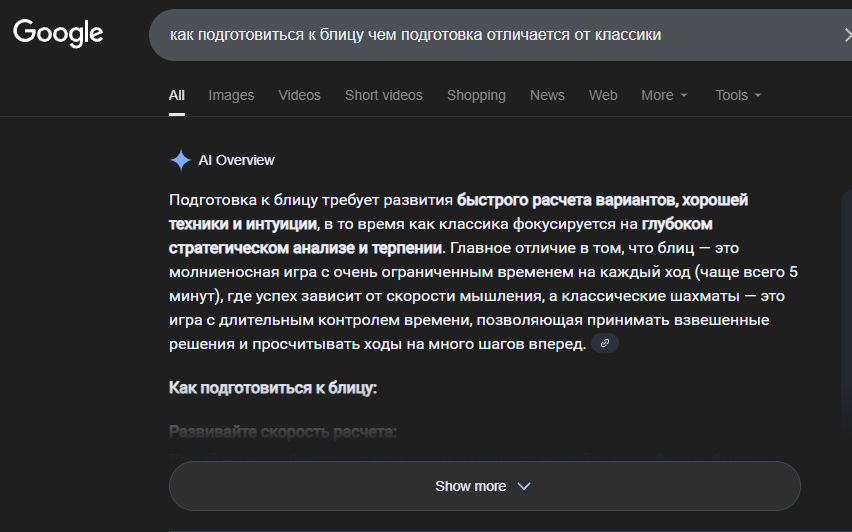
Task: Click the Google logo to go home
Action: click(x=58, y=33)
